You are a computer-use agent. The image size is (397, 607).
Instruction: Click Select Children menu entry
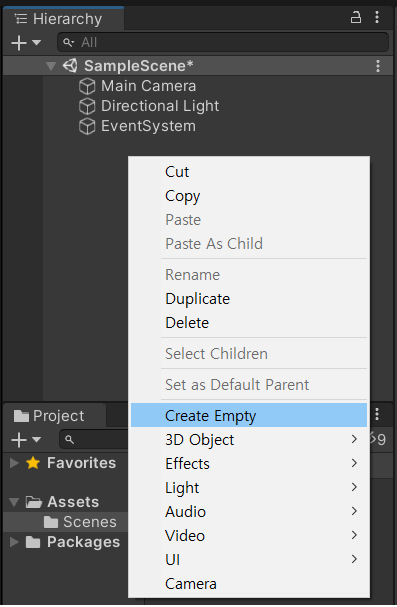pyautogui.click(x=249, y=354)
